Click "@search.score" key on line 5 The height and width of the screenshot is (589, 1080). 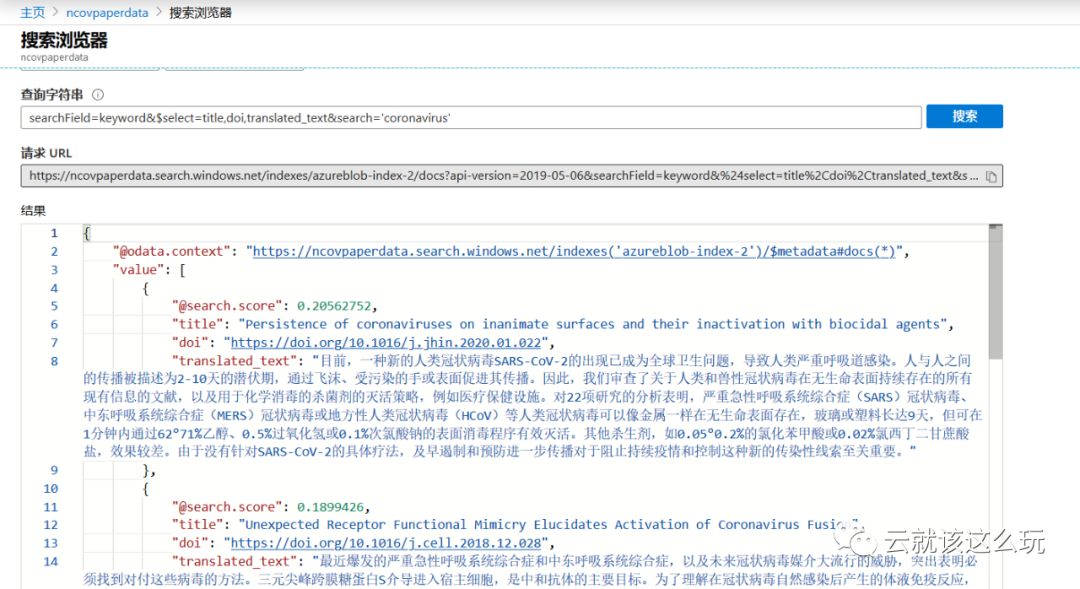coord(227,306)
